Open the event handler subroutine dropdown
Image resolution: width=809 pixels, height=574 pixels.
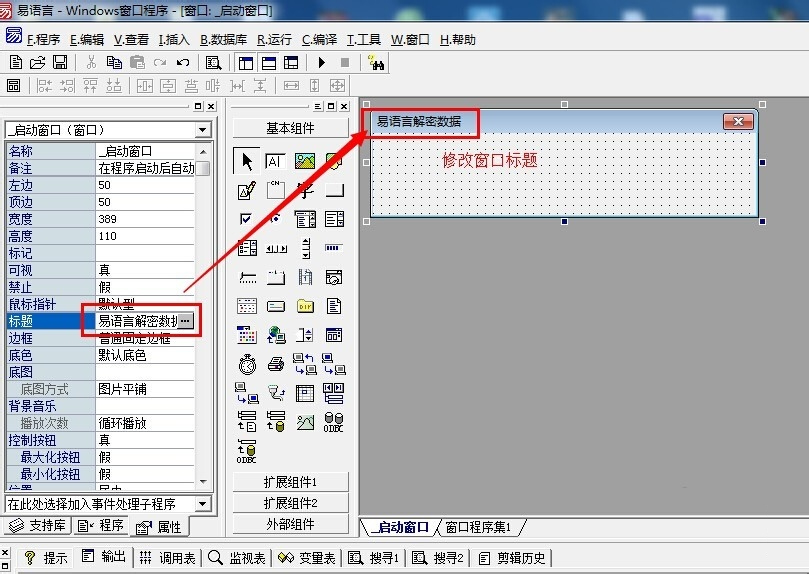[x=203, y=503]
